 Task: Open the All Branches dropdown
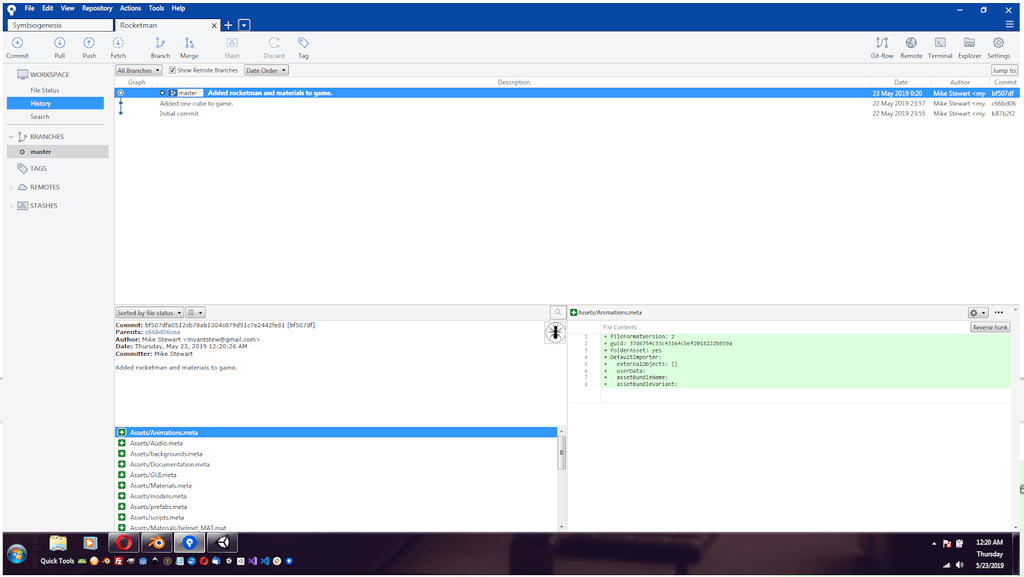139,70
